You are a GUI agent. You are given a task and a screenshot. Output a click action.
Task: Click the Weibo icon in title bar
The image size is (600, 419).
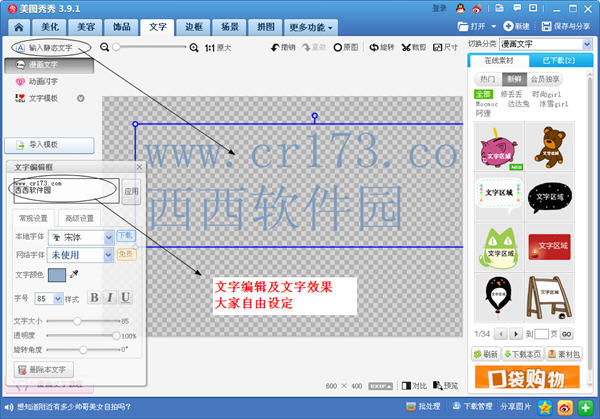pos(477,8)
